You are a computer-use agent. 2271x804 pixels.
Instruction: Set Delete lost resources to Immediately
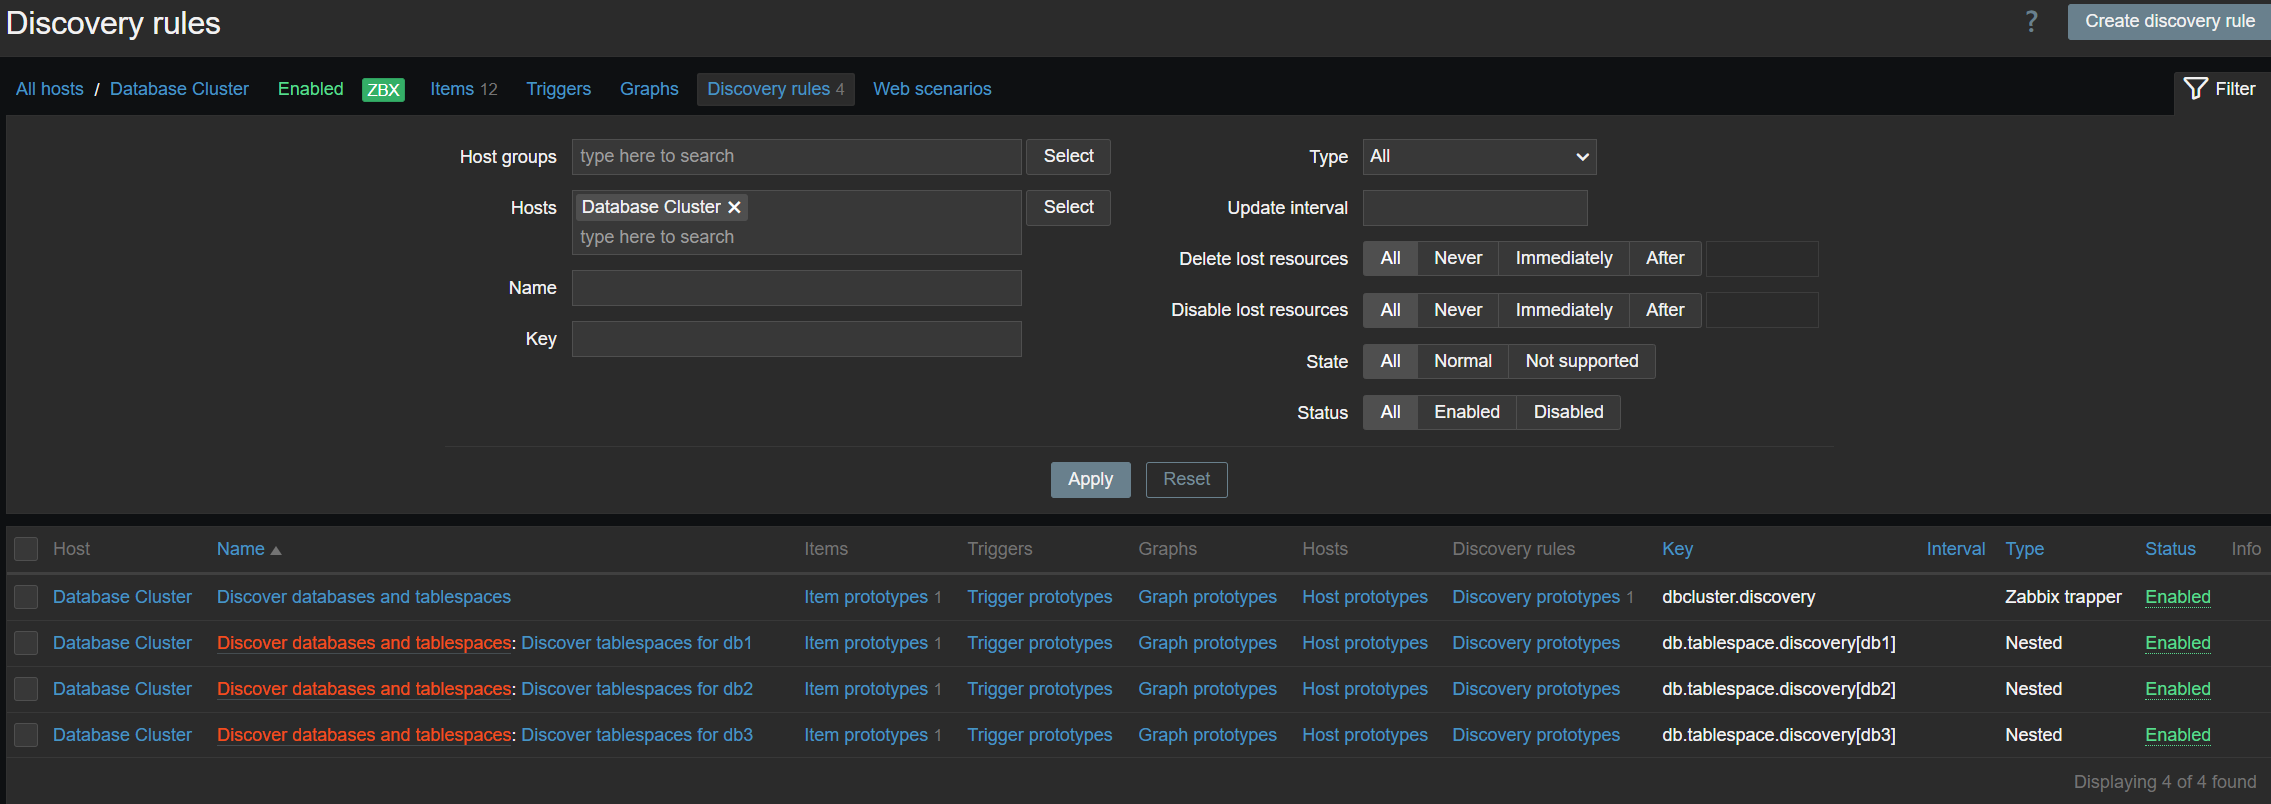(x=1564, y=258)
